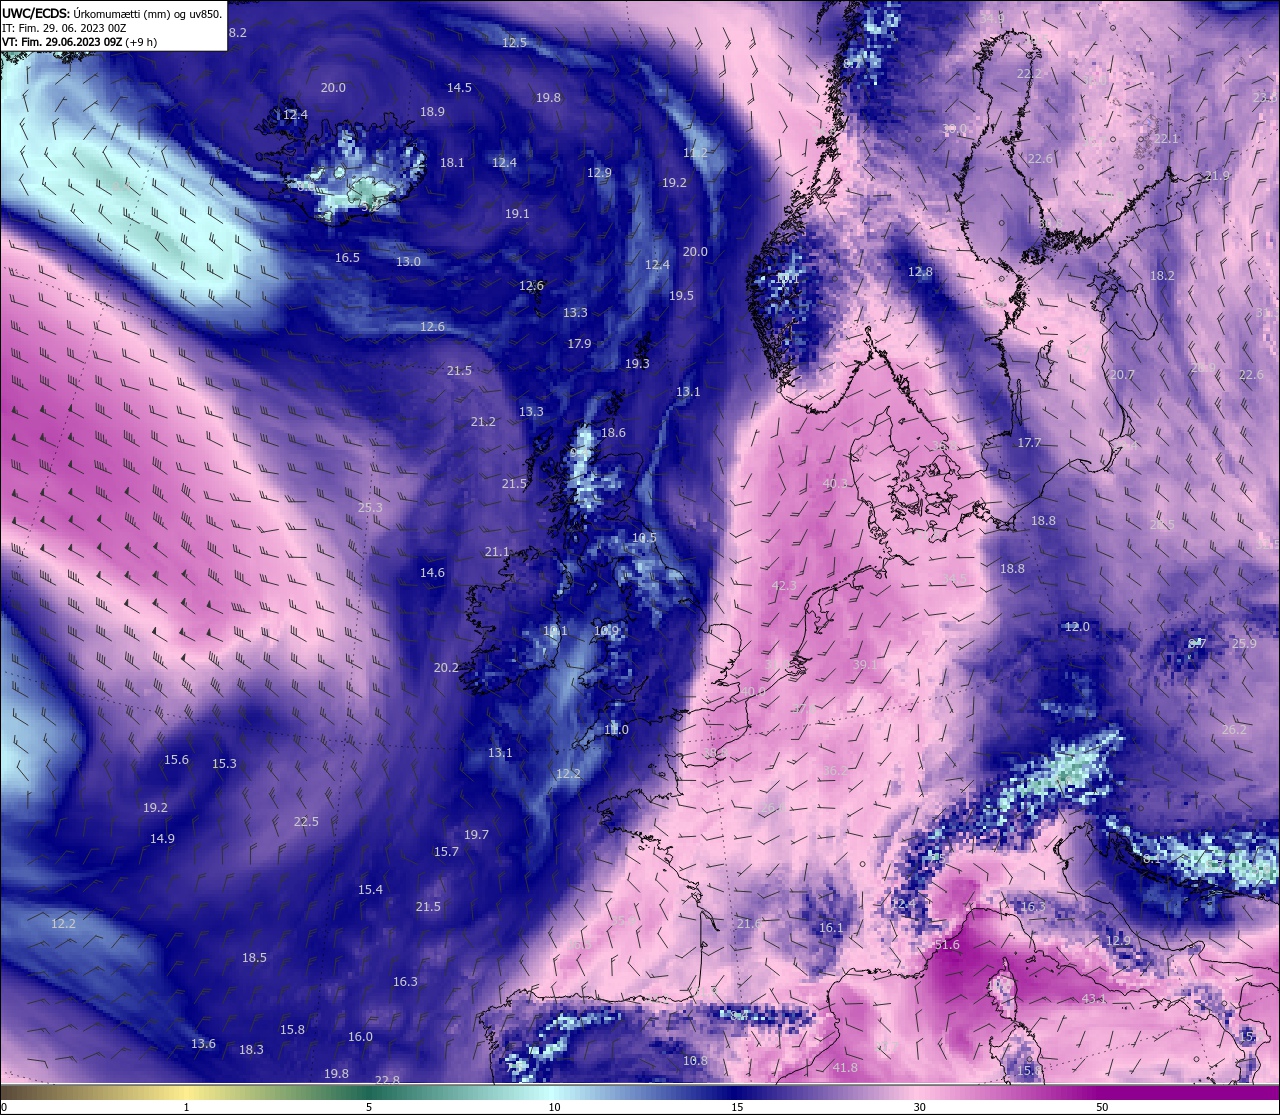Select the 16.0 value label
The image size is (1280, 1115).
pyautogui.click(x=360, y=1037)
